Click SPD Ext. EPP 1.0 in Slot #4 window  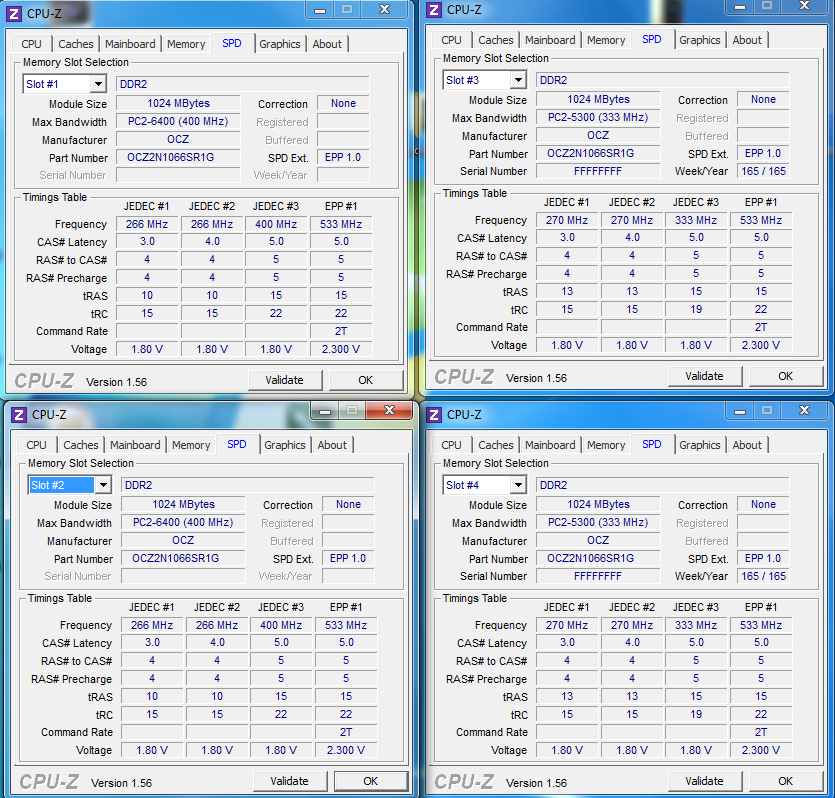[764, 558]
